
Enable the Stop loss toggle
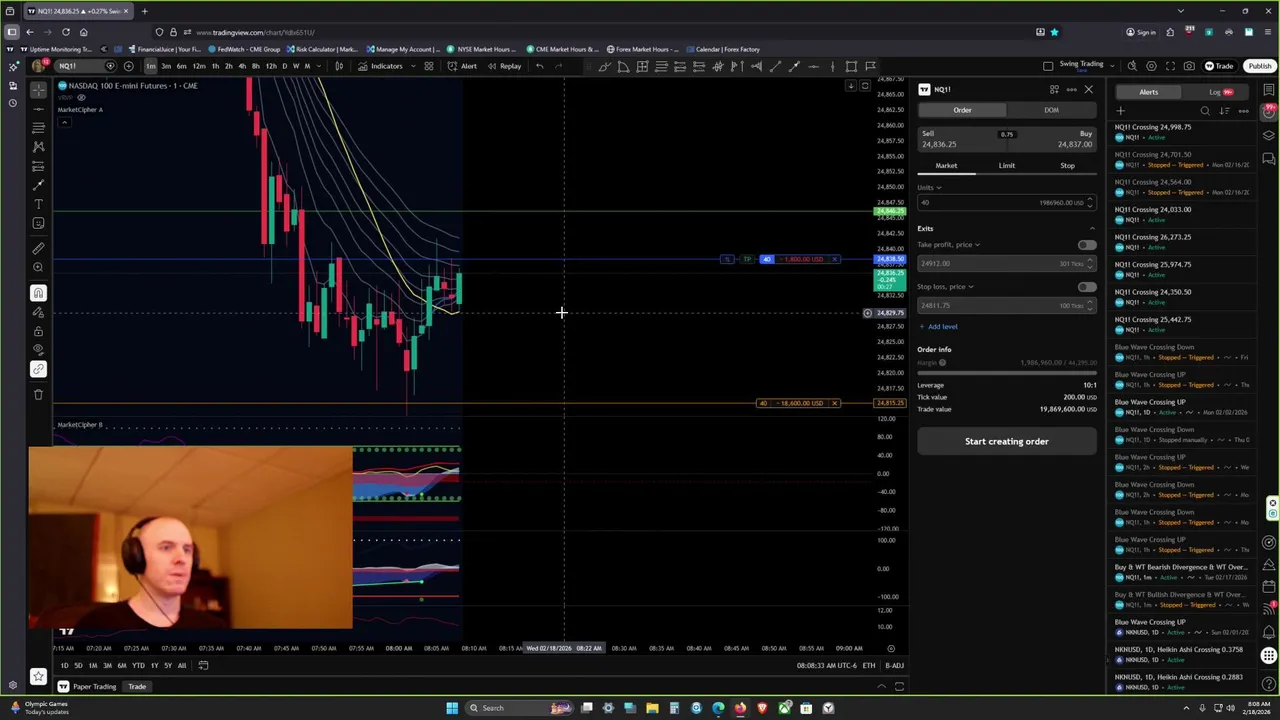tap(1087, 287)
